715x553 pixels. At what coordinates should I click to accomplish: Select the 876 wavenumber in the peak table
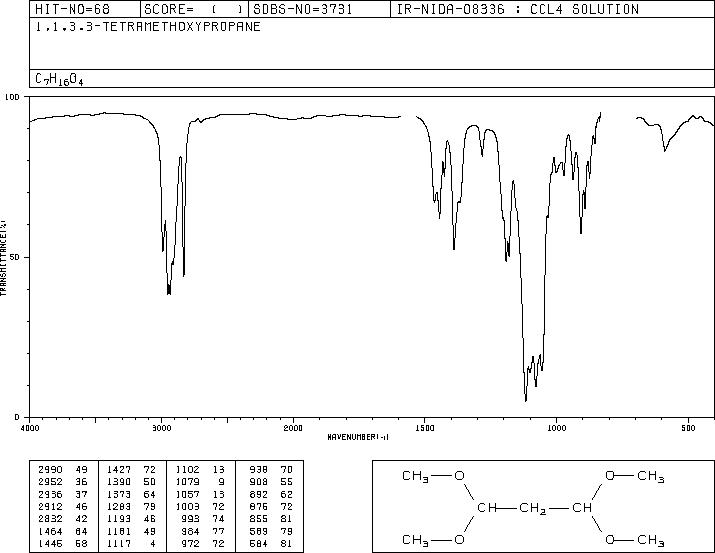click(259, 506)
